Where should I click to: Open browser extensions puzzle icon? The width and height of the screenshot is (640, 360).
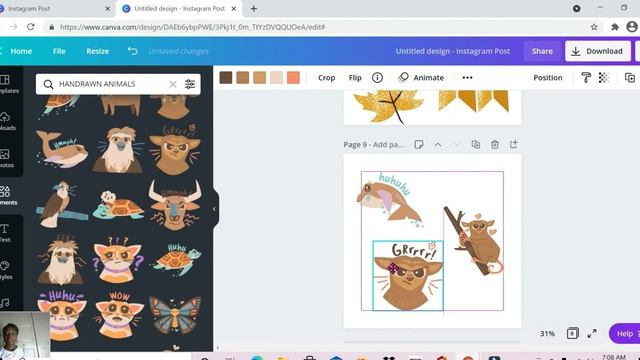(x=615, y=27)
